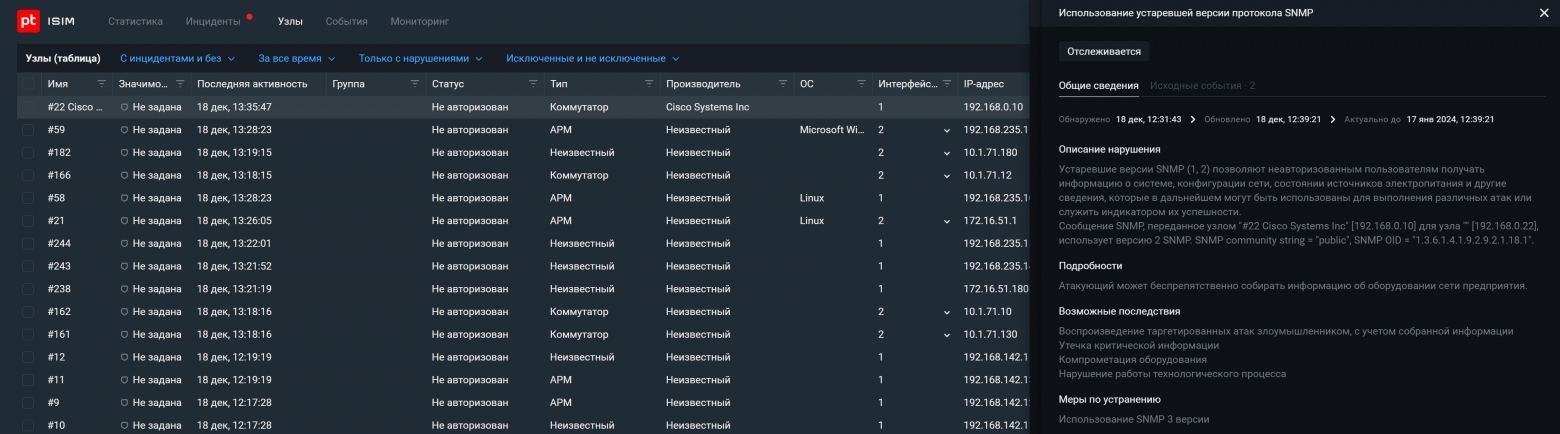Click filter icon in Тип column header
The width and height of the screenshot is (1560, 434).
click(649, 84)
